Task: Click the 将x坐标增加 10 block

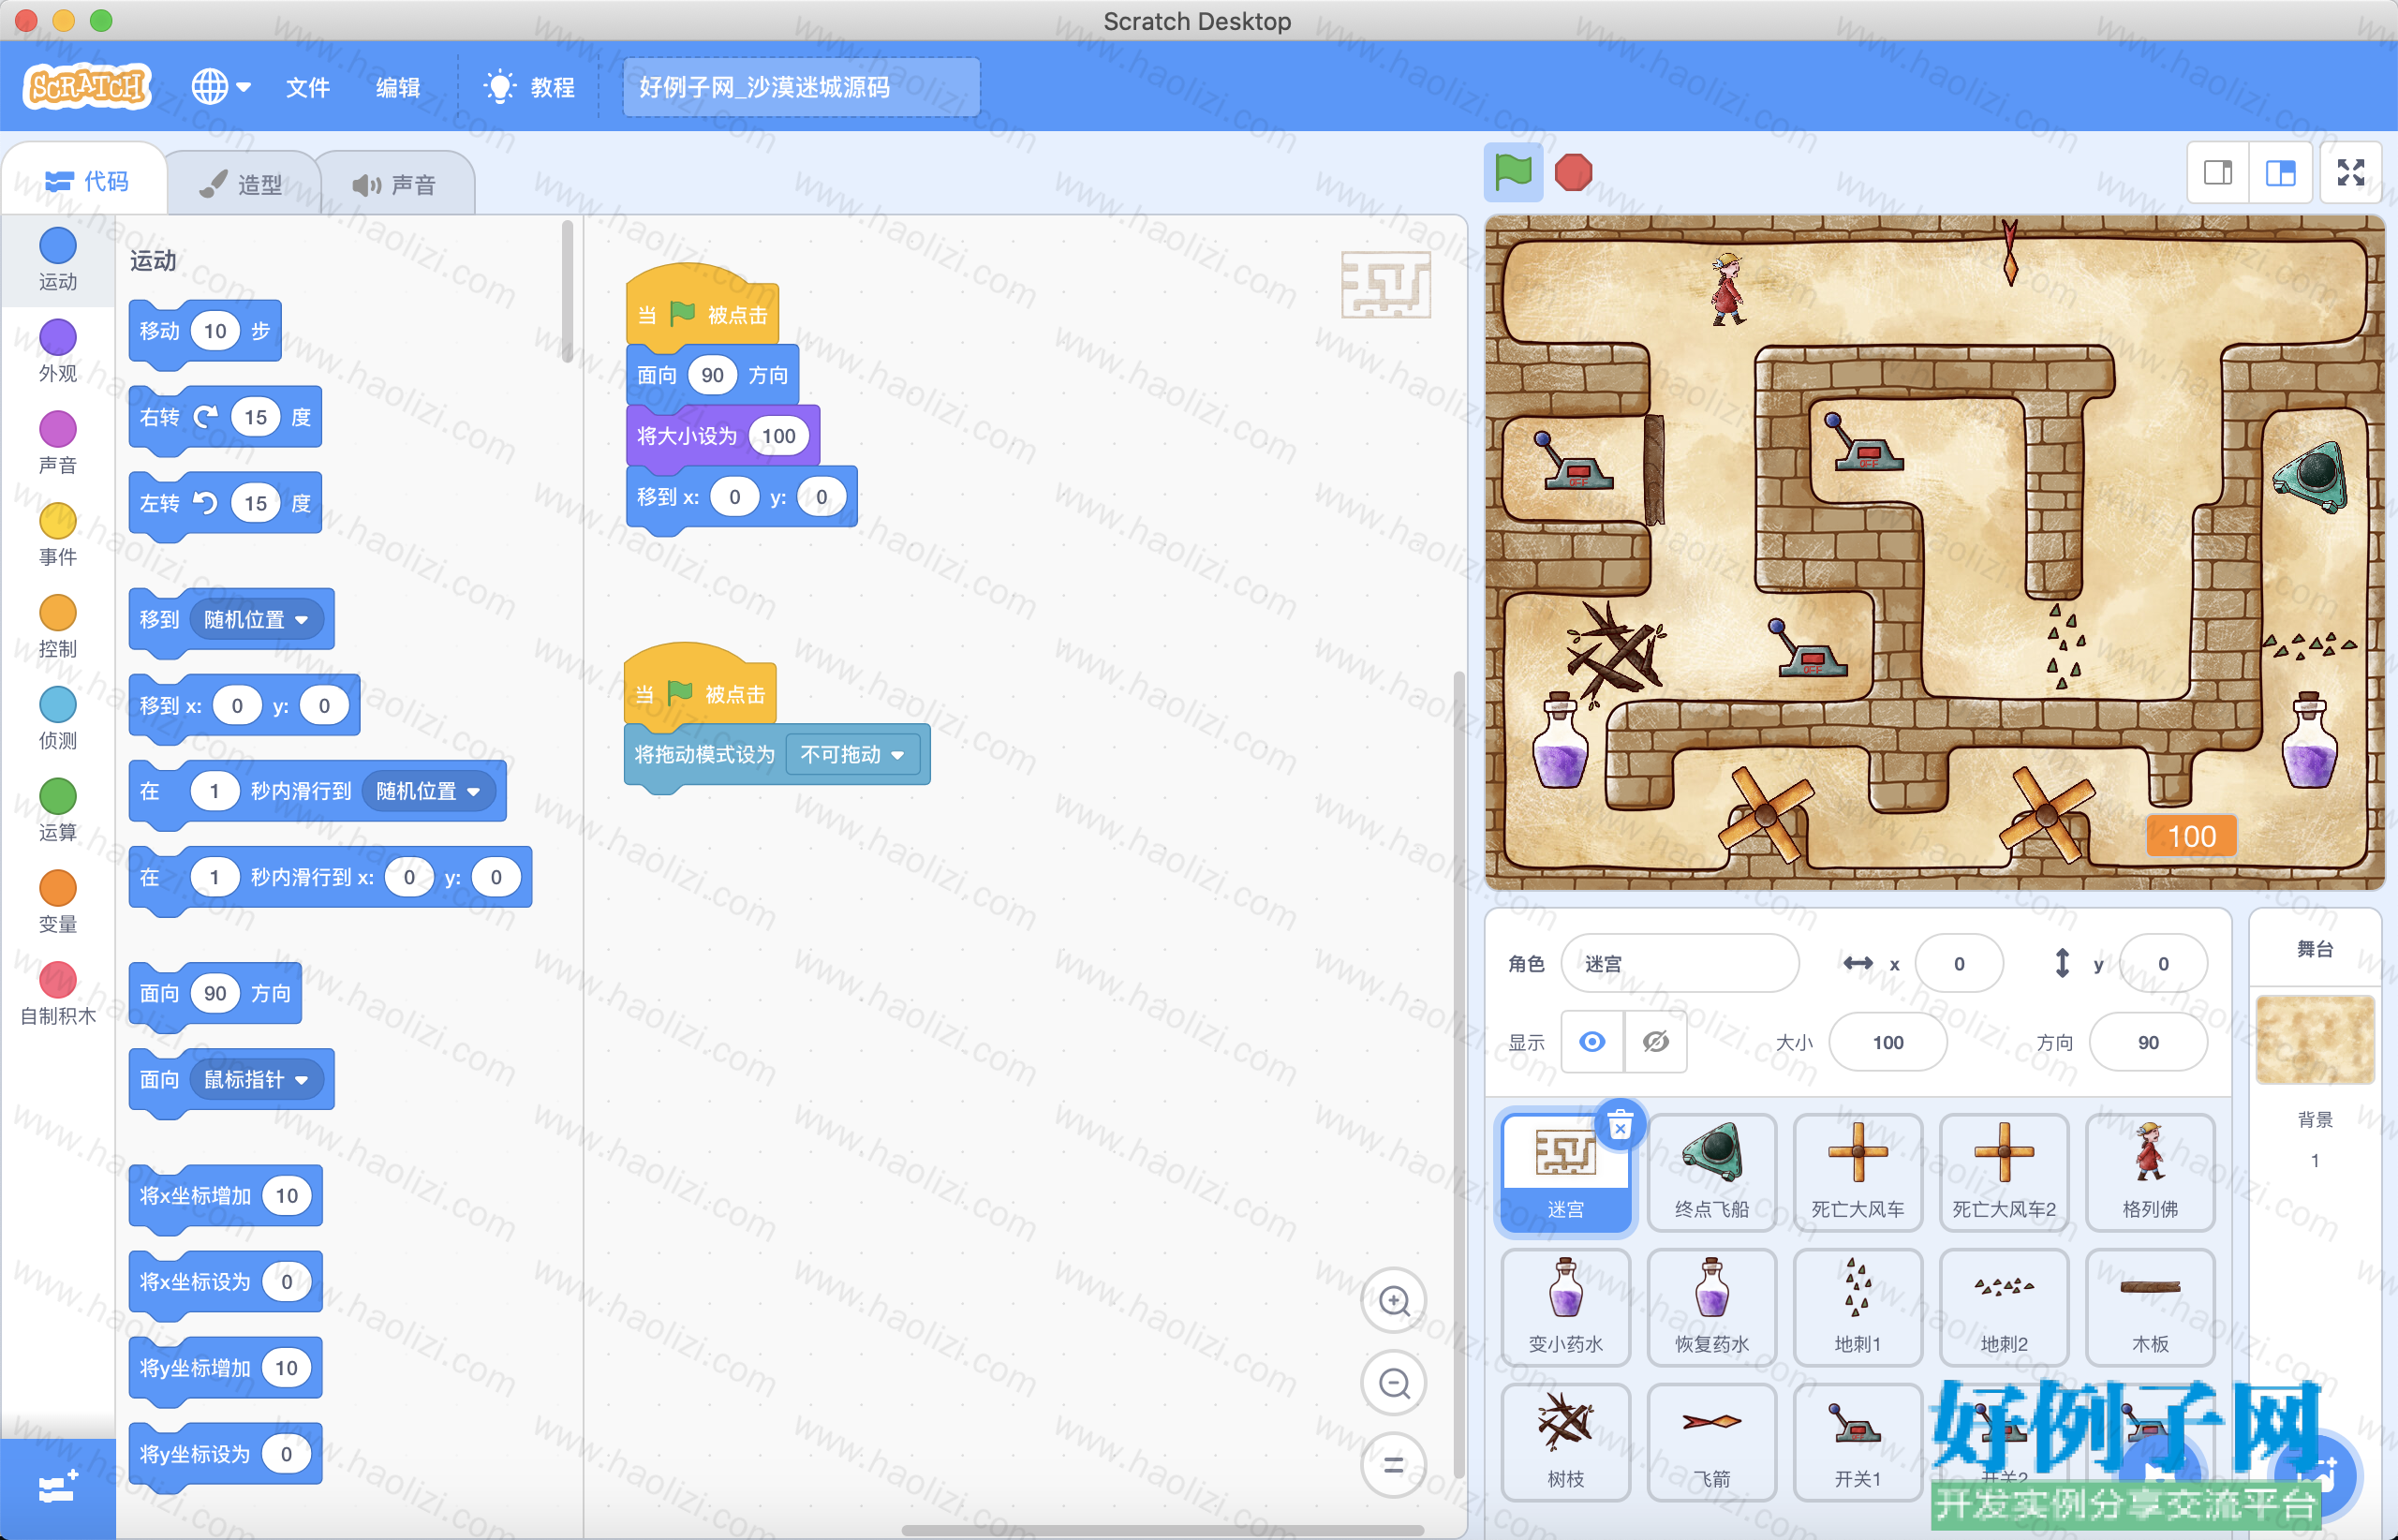Action: click(225, 1196)
